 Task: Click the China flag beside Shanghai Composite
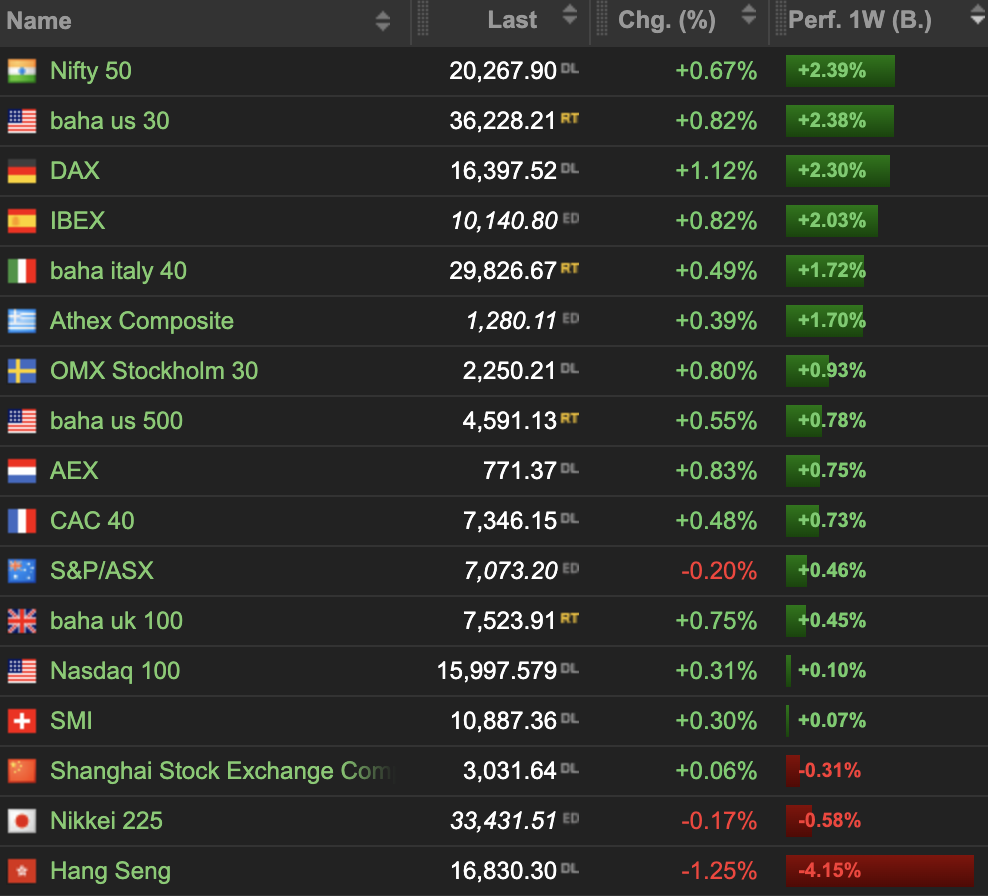[22, 771]
